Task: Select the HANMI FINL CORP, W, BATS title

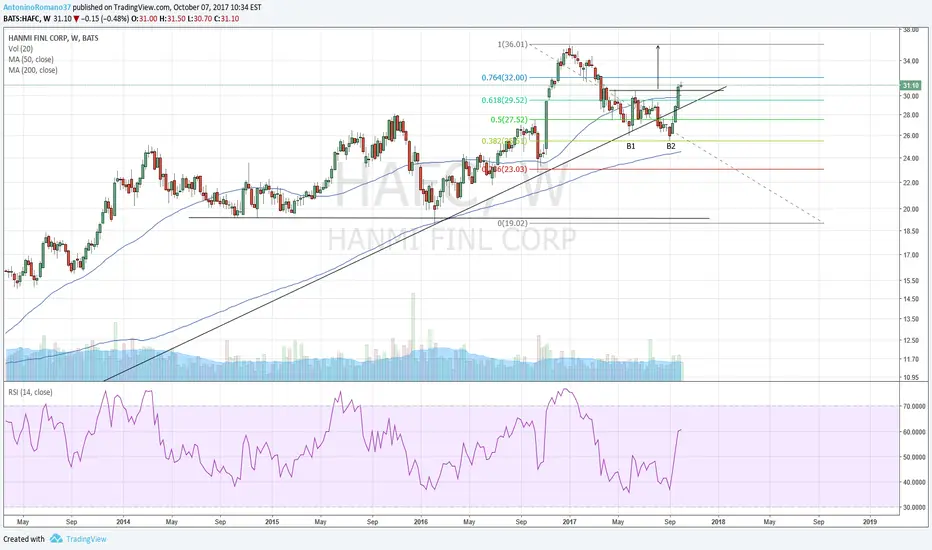Action: [x=53, y=38]
